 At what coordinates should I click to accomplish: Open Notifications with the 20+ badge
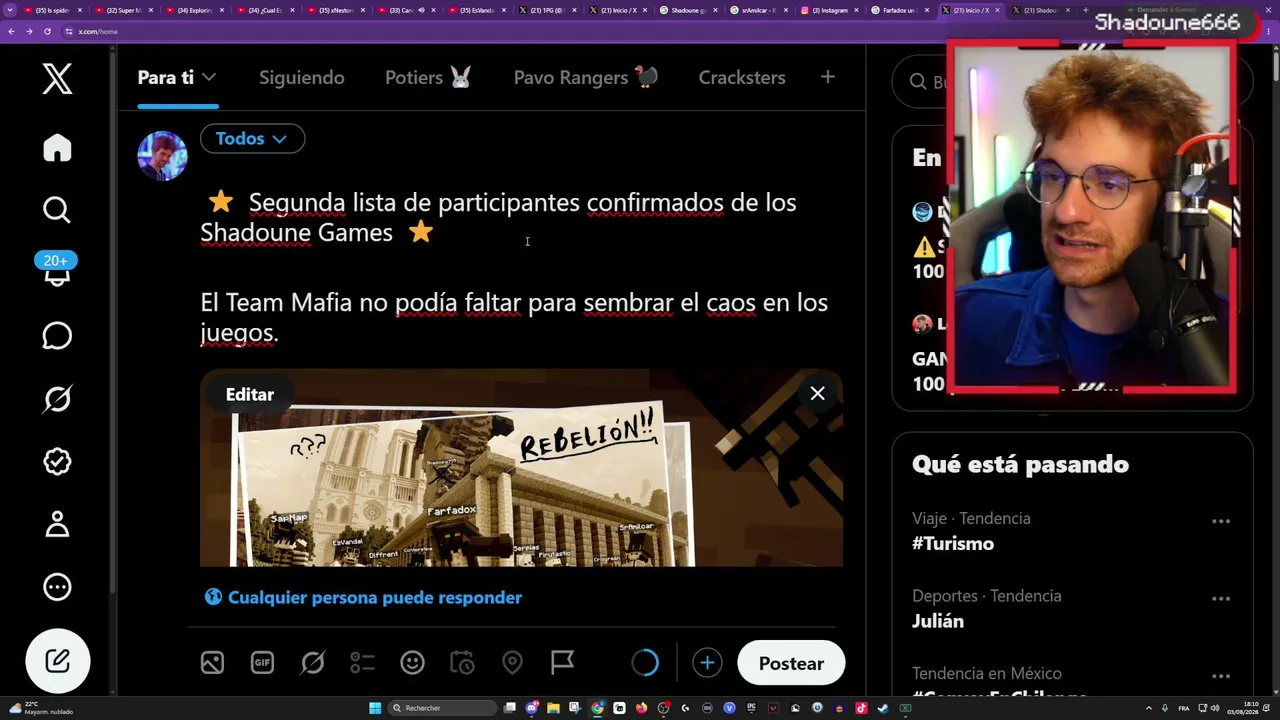(x=56, y=270)
